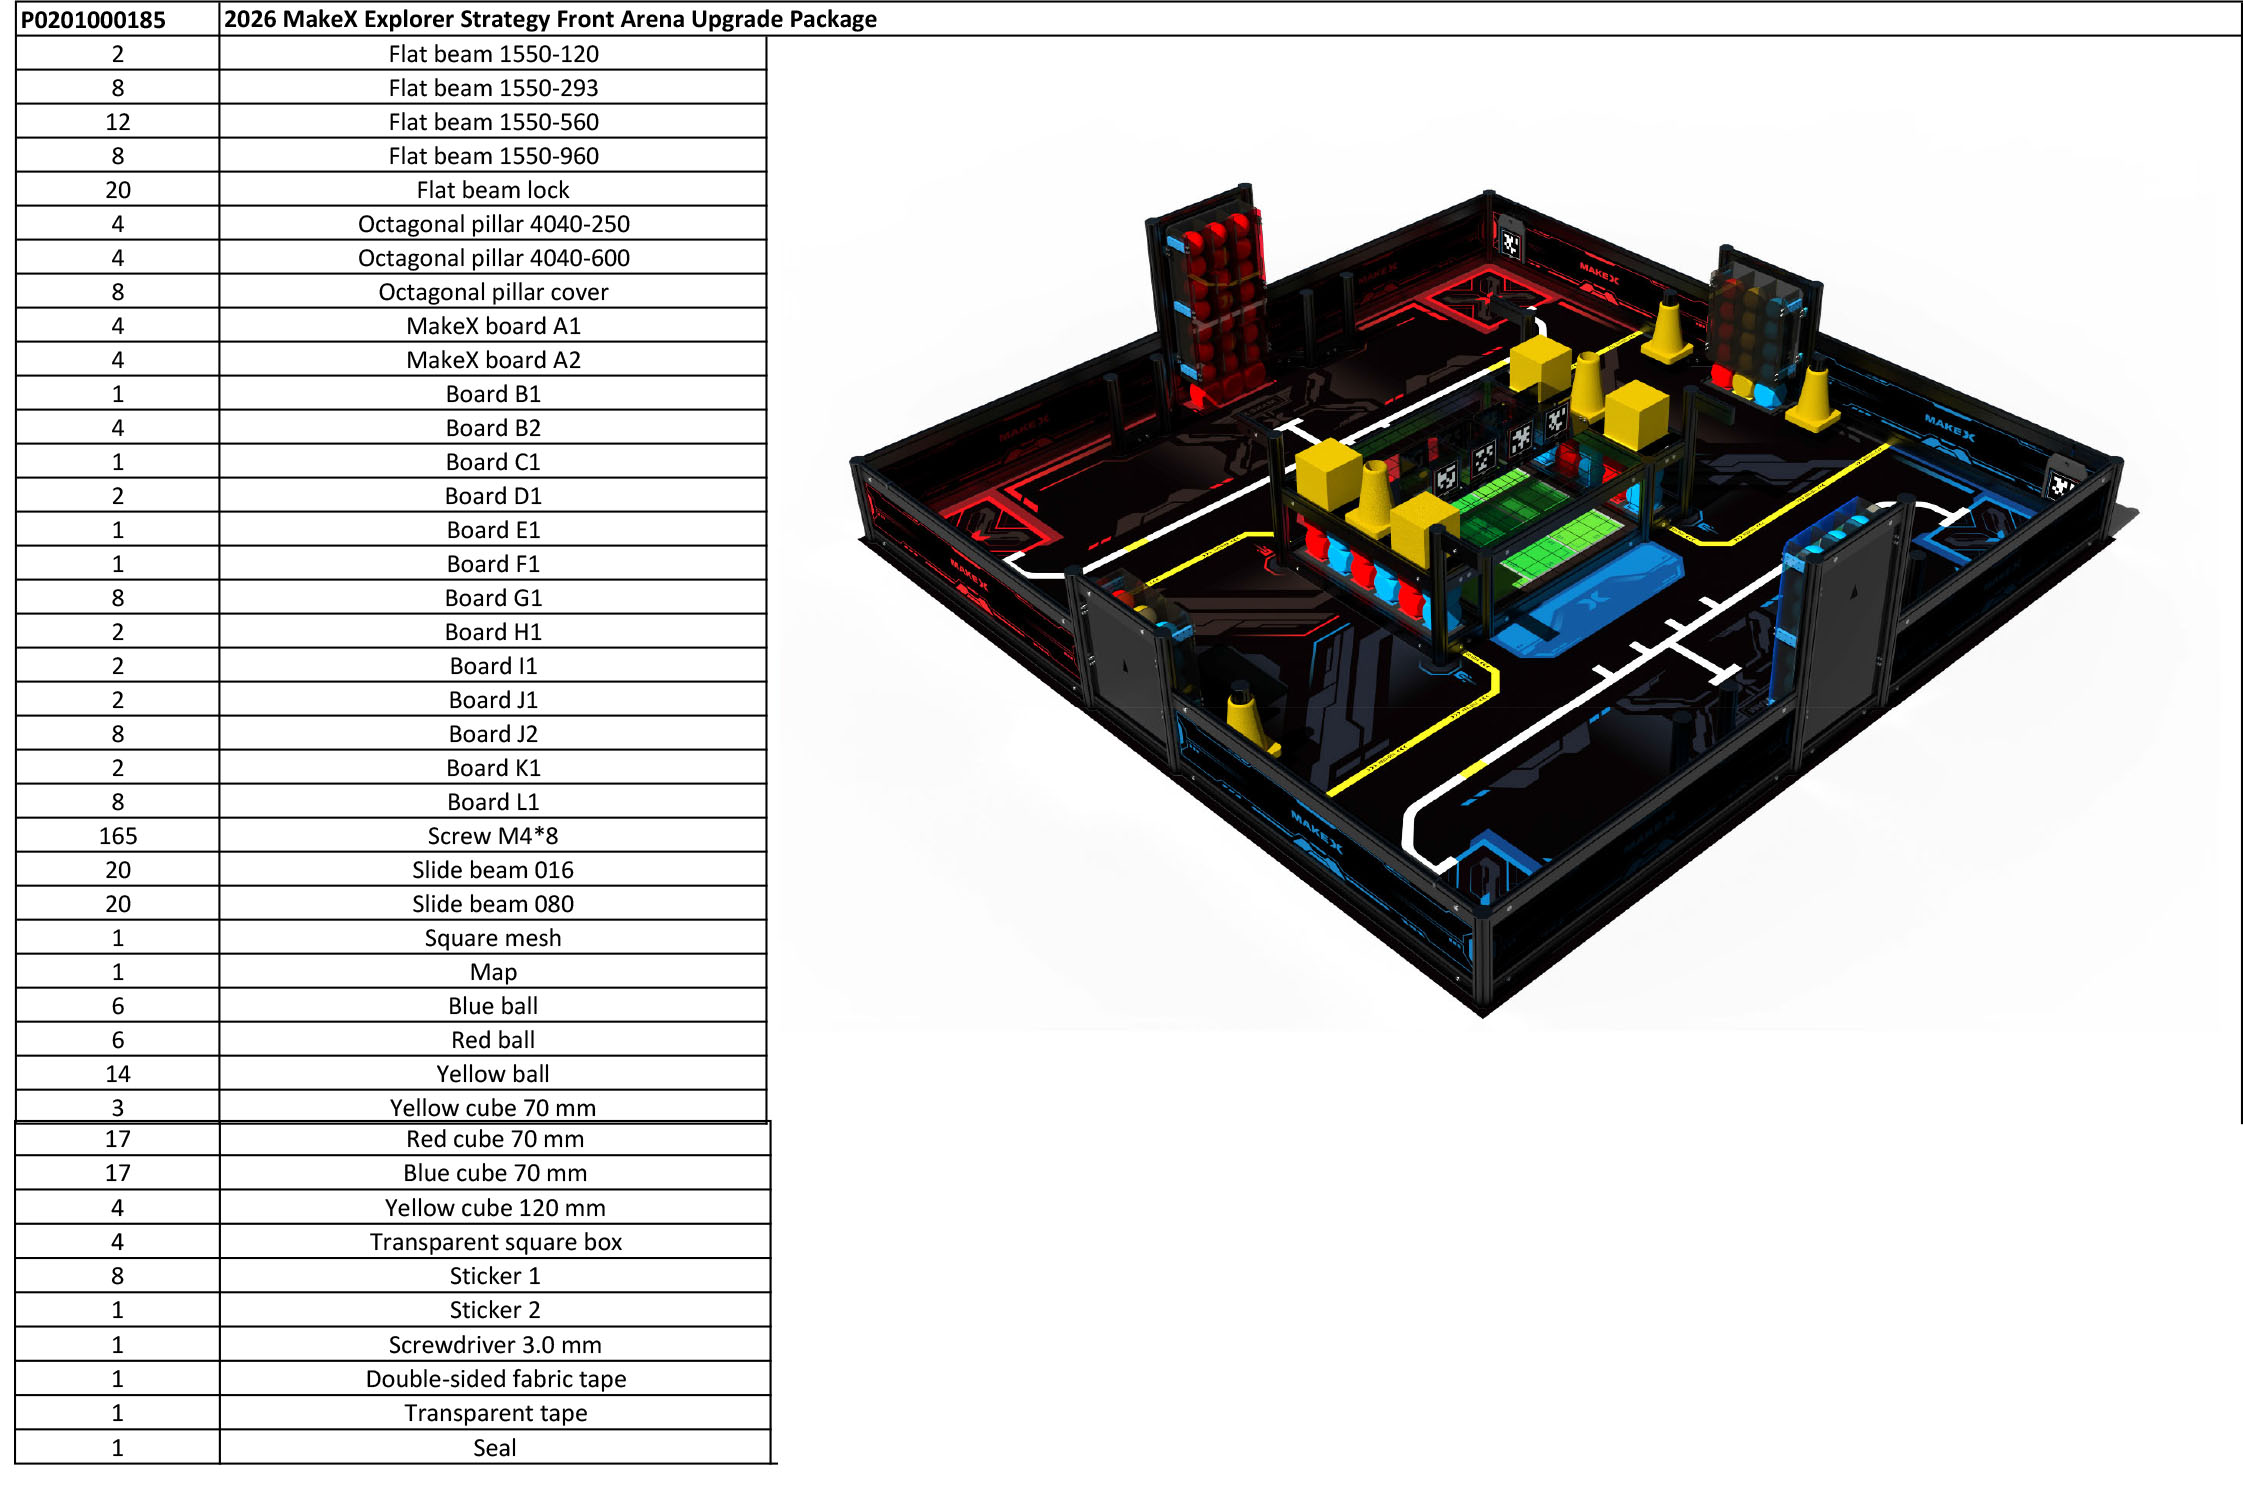The image size is (2243, 1507).
Task: Click the 'Transparent square box' cell
Action: point(495,1242)
